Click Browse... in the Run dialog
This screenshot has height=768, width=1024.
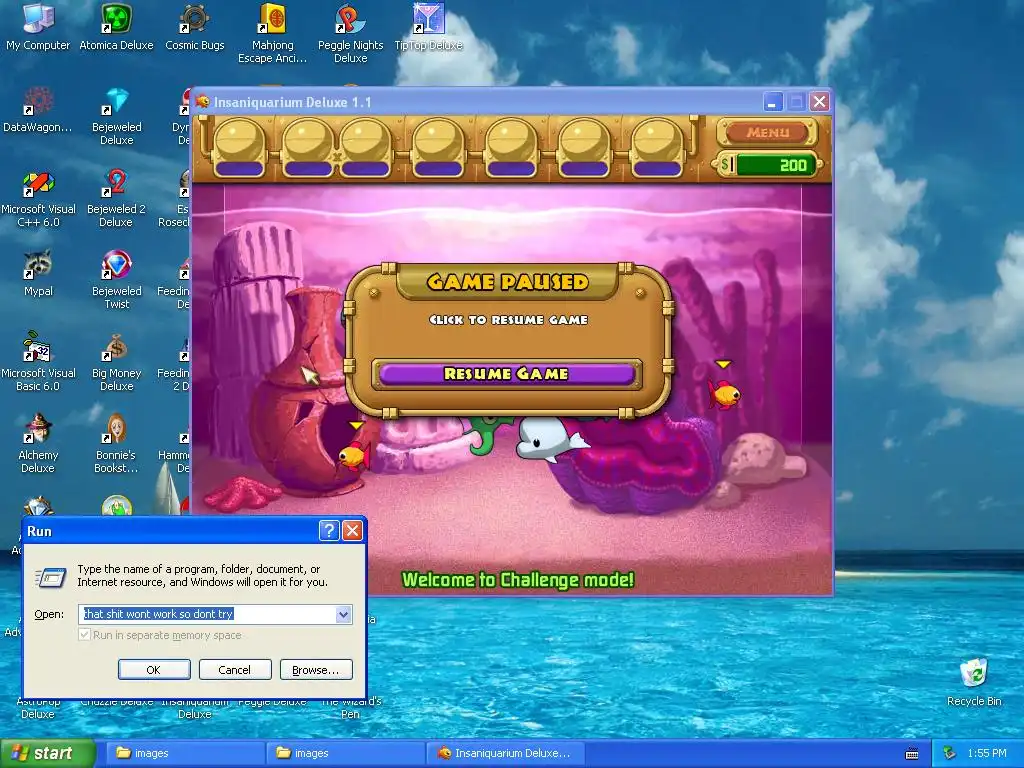tap(316, 669)
